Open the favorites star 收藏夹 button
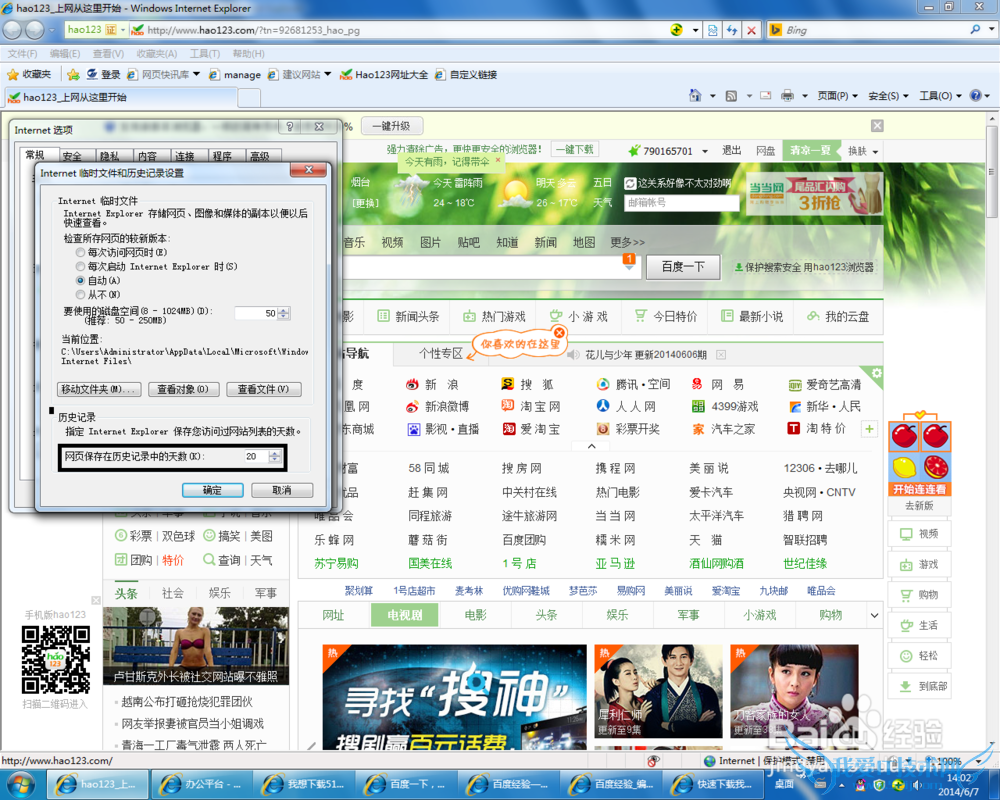Image resolution: width=1000 pixels, height=800 pixels. click(x=29, y=75)
